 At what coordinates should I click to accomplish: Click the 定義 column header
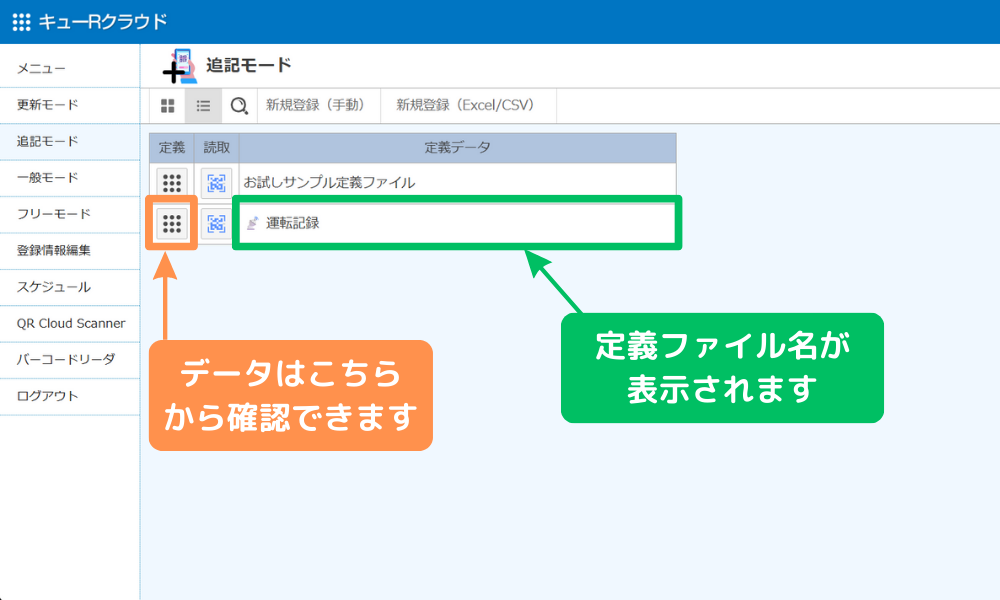tap(172, 148)
